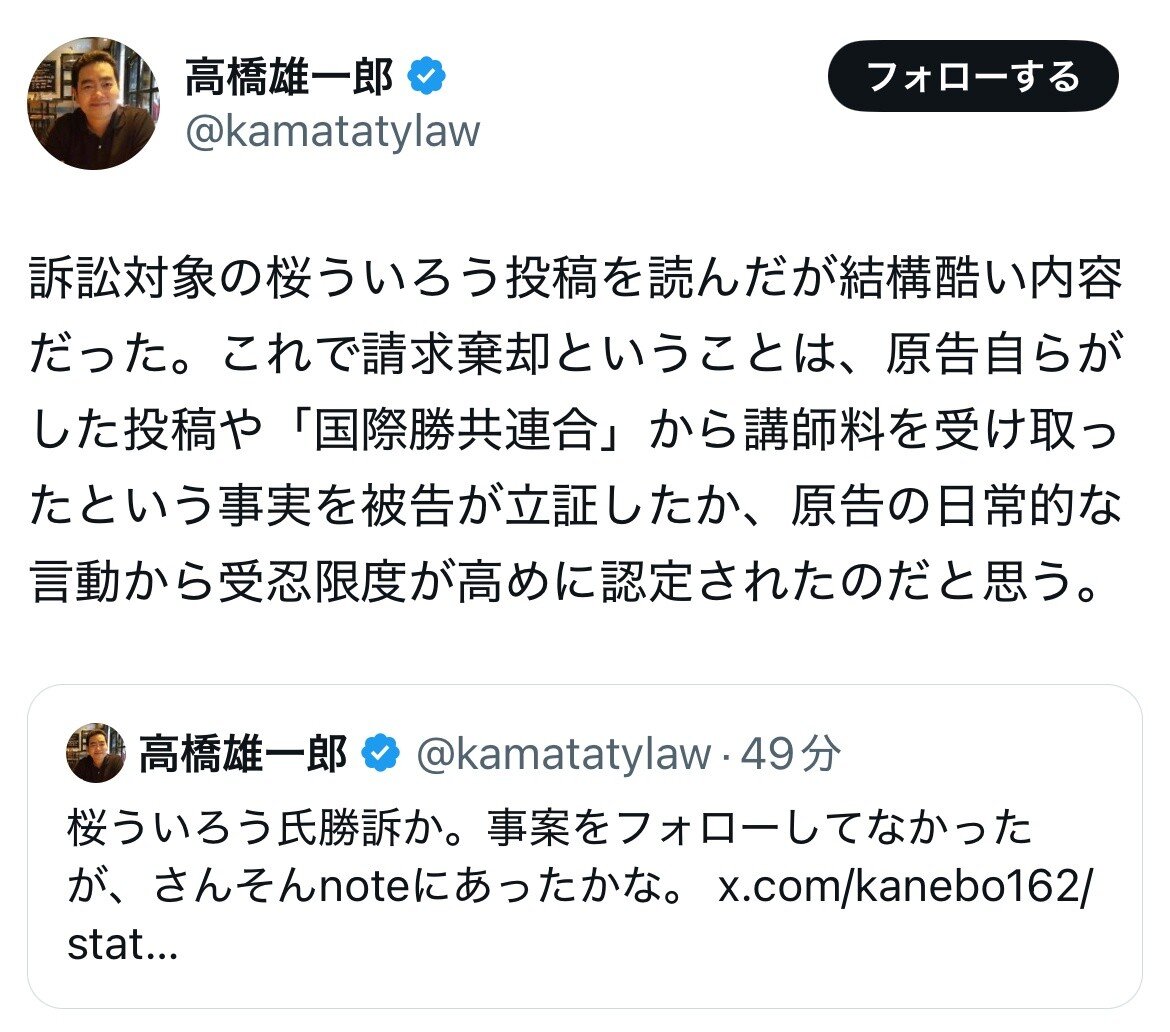This screenshot has height=1032, width=1170.
Task: Open the quoted post body starting 桜ういろう氏勝訴か
Action: (x=580, y=886)
